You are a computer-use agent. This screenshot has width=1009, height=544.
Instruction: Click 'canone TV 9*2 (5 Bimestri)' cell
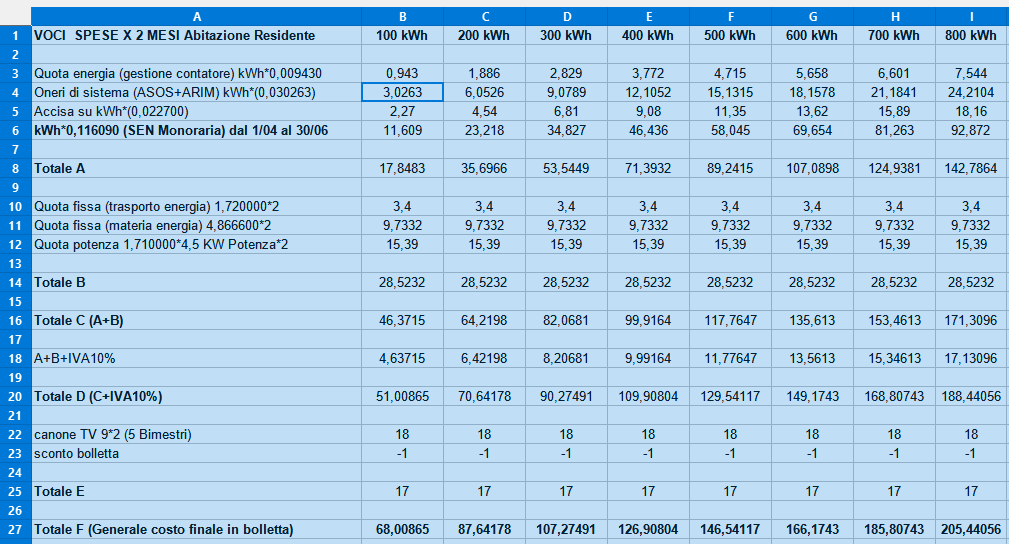(x=196, y=435)
